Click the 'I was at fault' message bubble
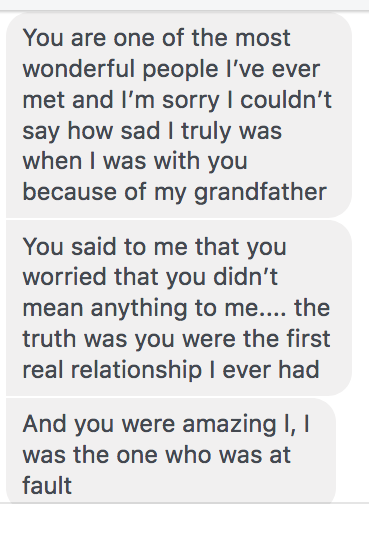The image size is (369, 534). point(171,450)
